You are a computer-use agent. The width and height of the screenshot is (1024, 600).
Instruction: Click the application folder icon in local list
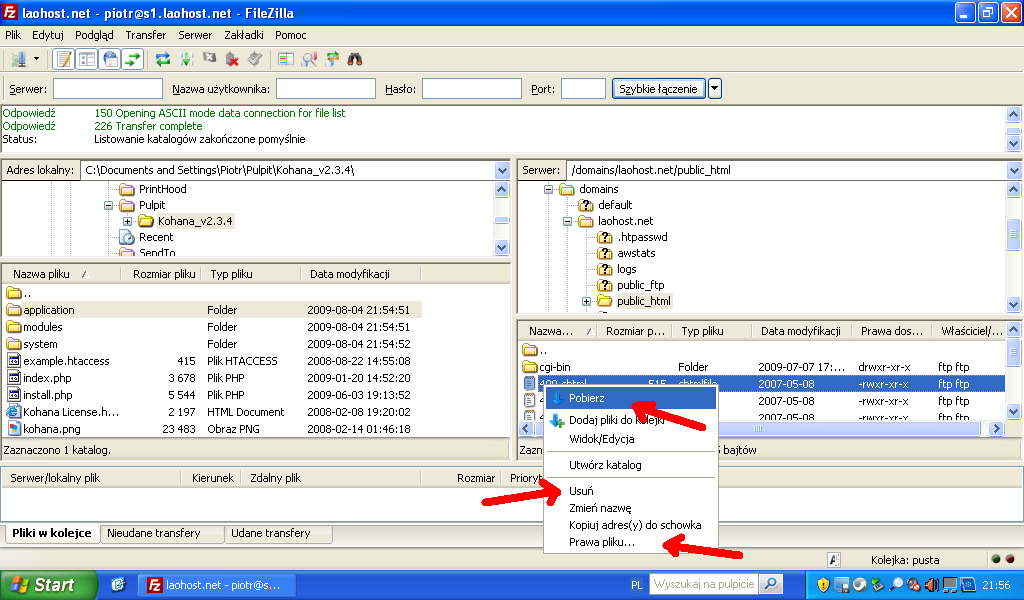click(x=14, y=309)
